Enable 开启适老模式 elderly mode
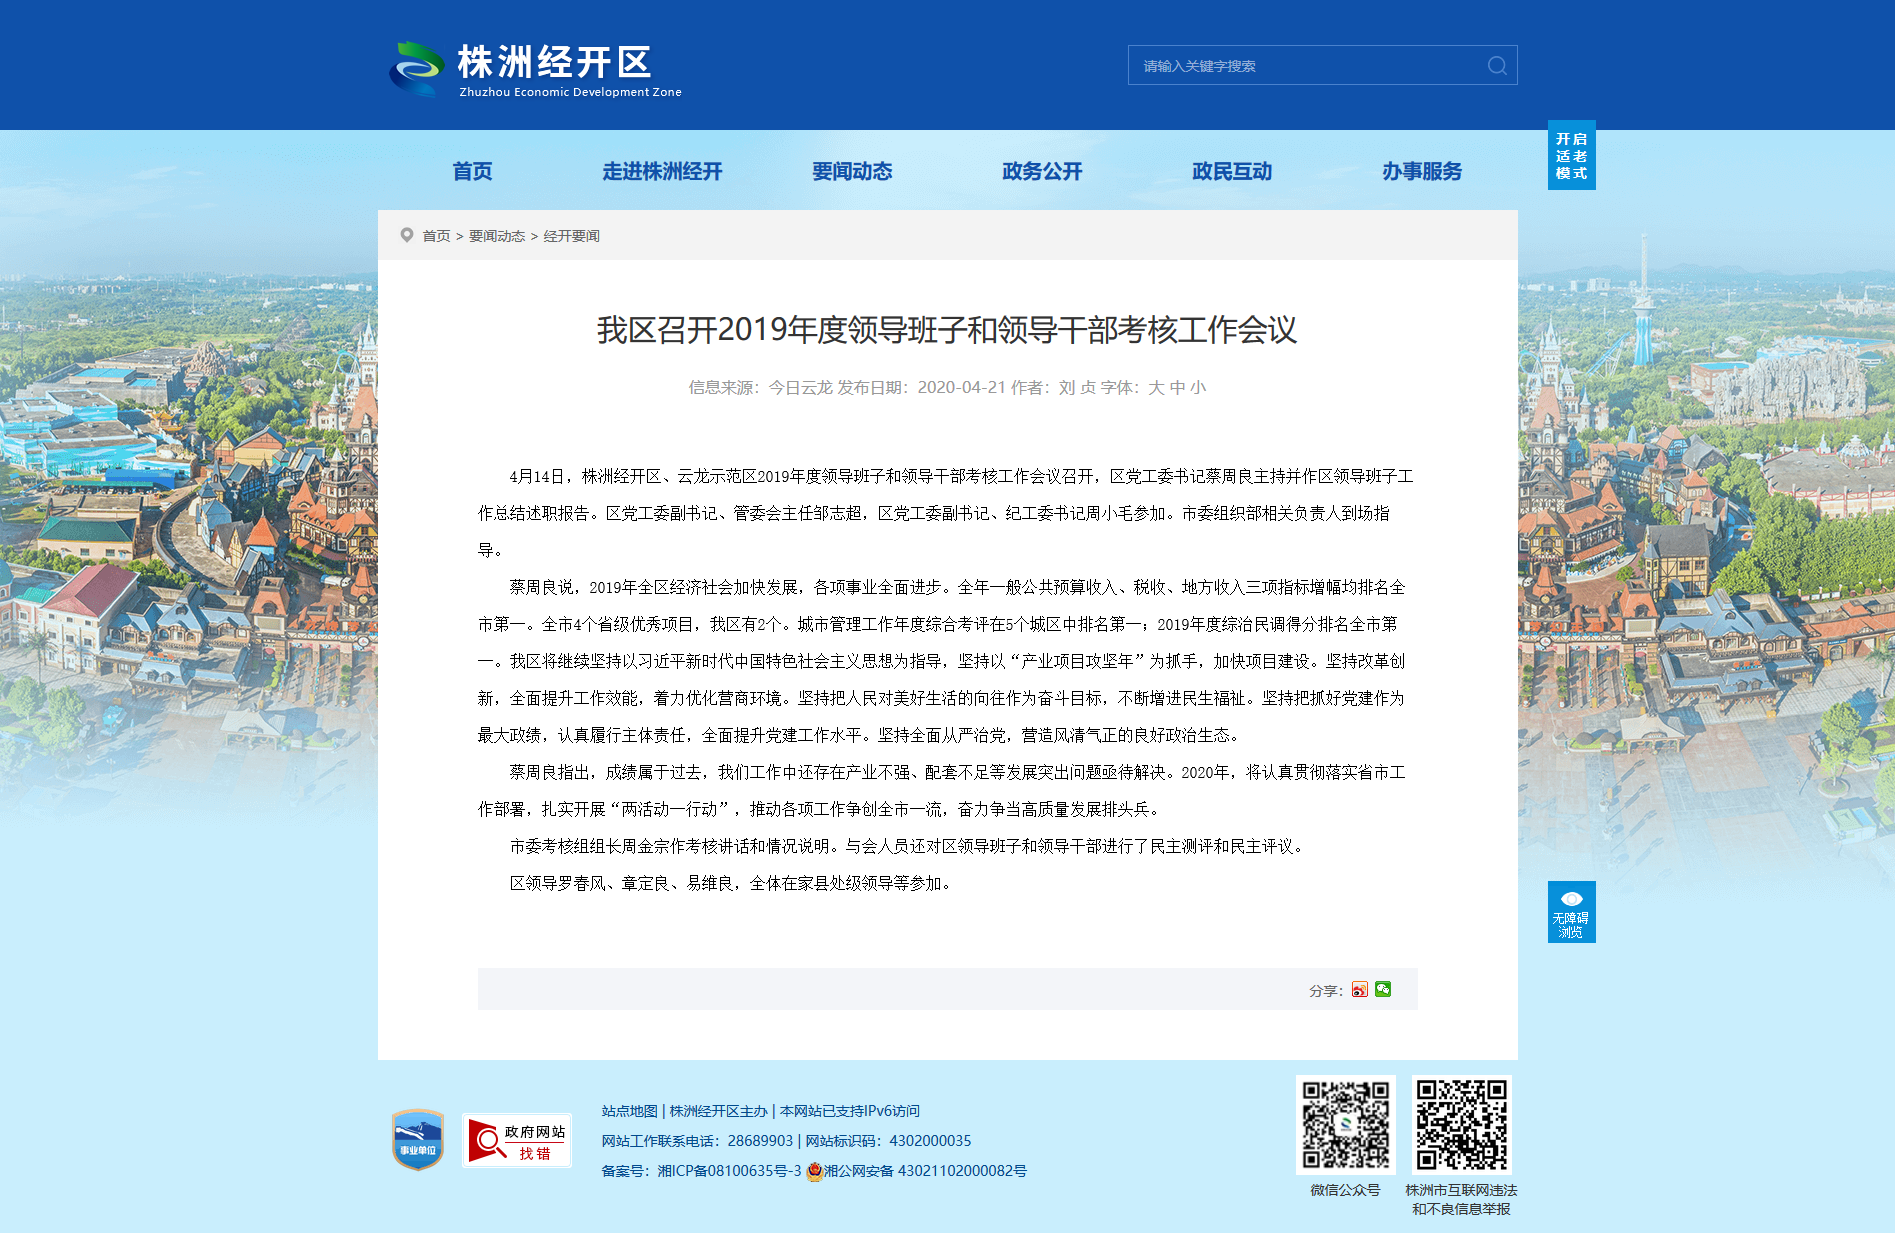This screenshot has height=1233, width=1895. (1571, 156)
